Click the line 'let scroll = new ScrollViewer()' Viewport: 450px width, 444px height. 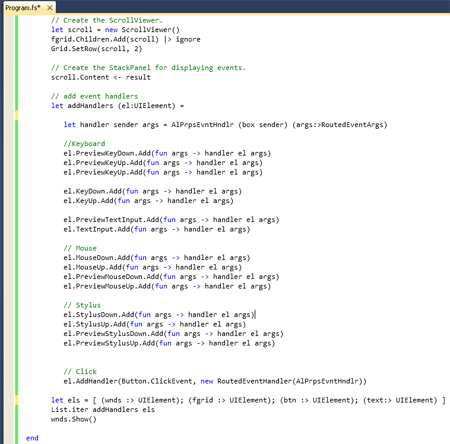click(x=115, y=30)
